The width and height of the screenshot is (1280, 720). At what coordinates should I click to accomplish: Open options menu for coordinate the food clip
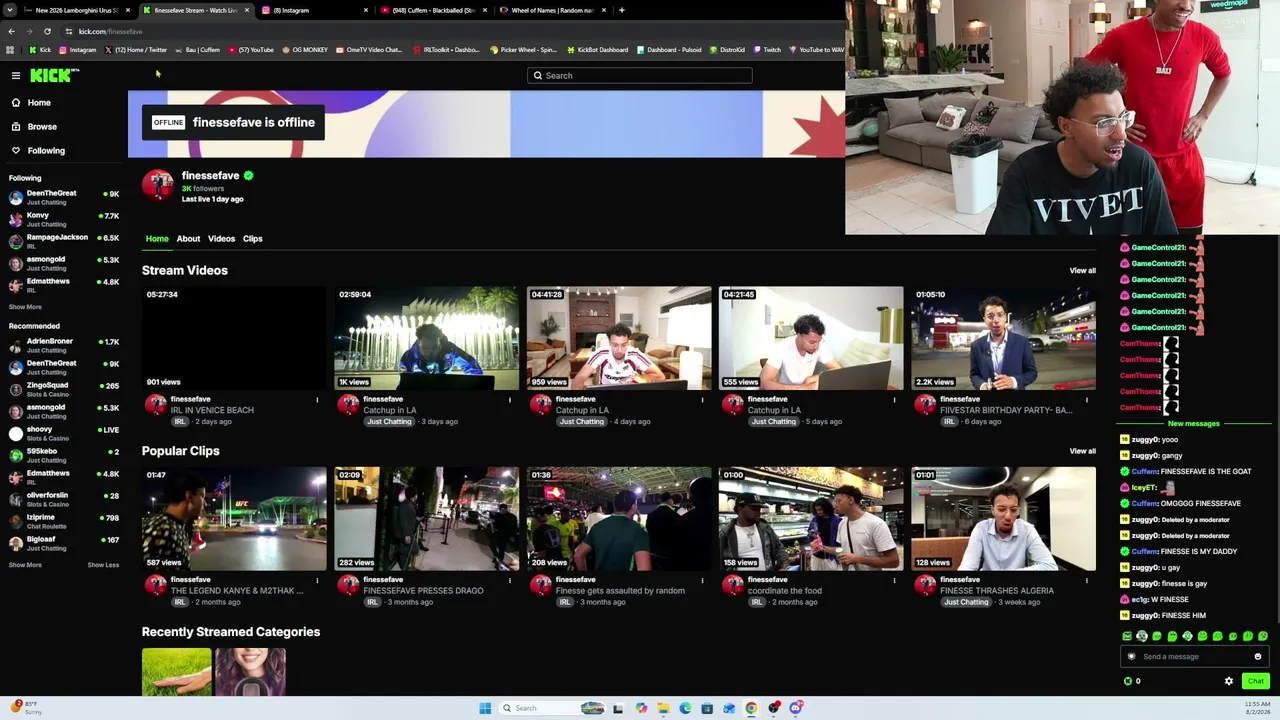coord(894,581)
